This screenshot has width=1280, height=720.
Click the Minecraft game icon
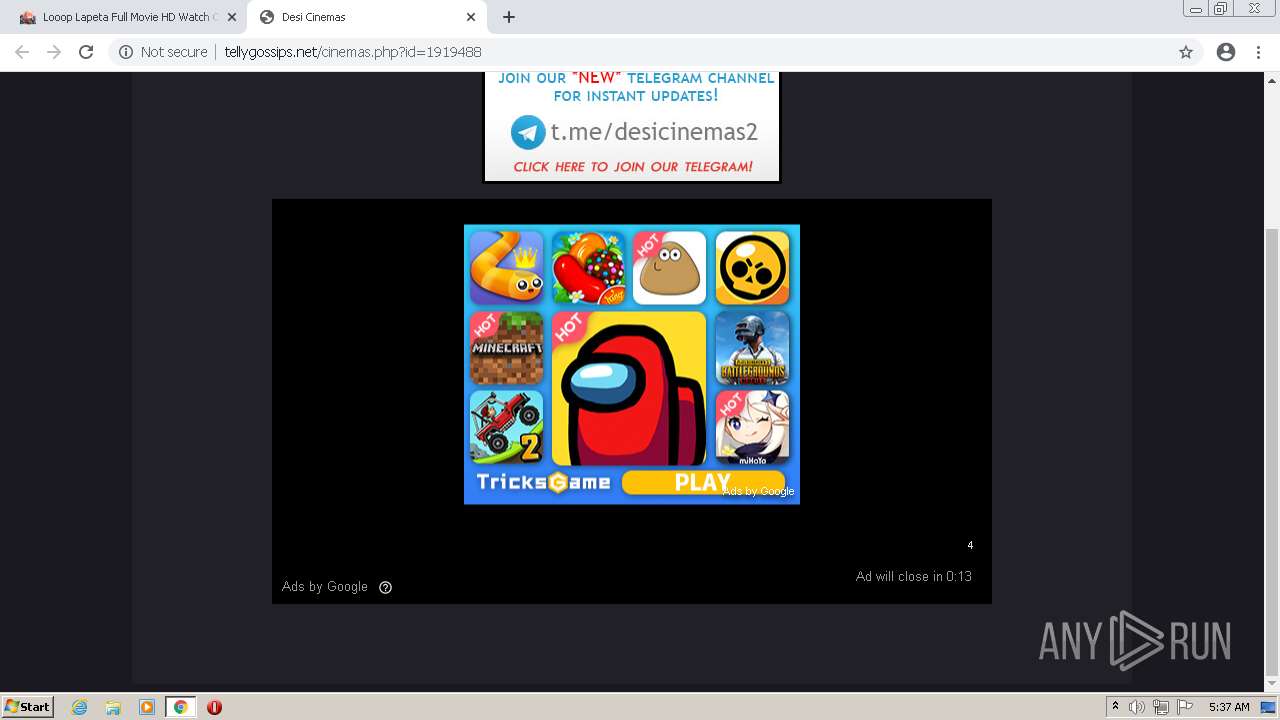[x=506, y=348]
